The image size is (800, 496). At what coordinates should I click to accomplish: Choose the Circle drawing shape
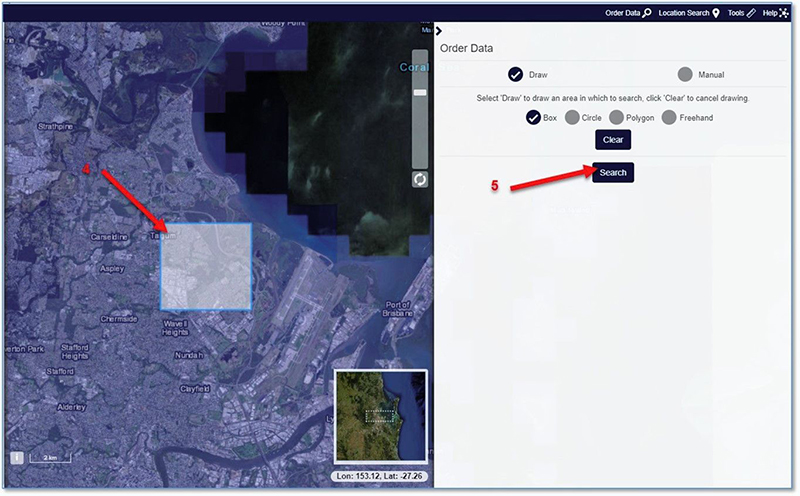coord(572,118)
